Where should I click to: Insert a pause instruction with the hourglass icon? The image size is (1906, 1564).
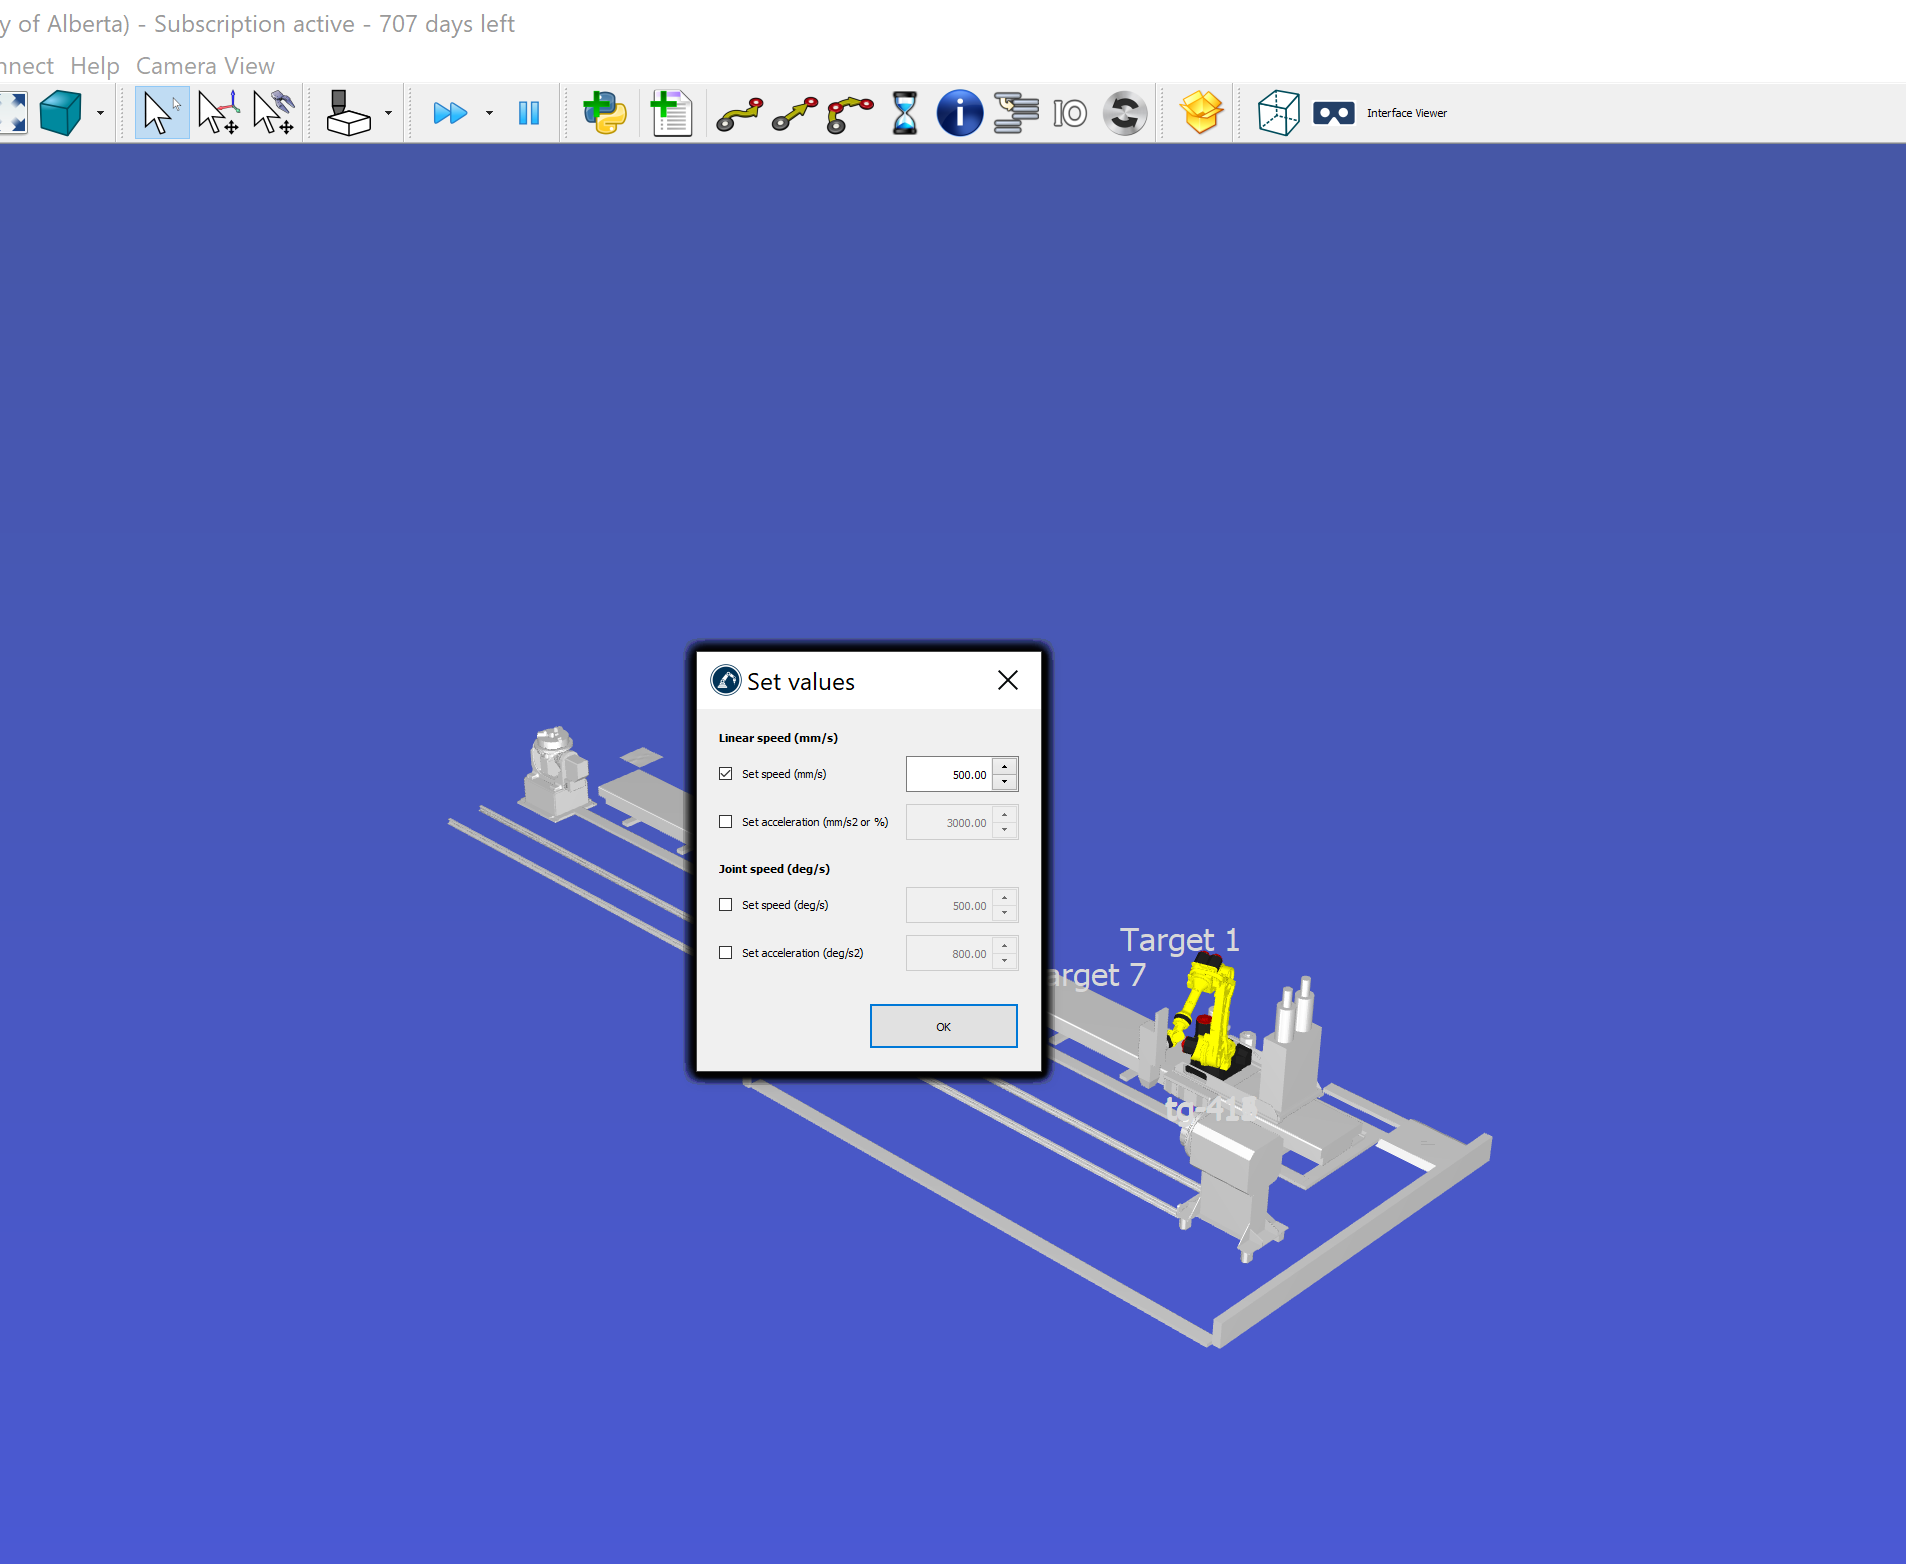[x=904, y=113]
